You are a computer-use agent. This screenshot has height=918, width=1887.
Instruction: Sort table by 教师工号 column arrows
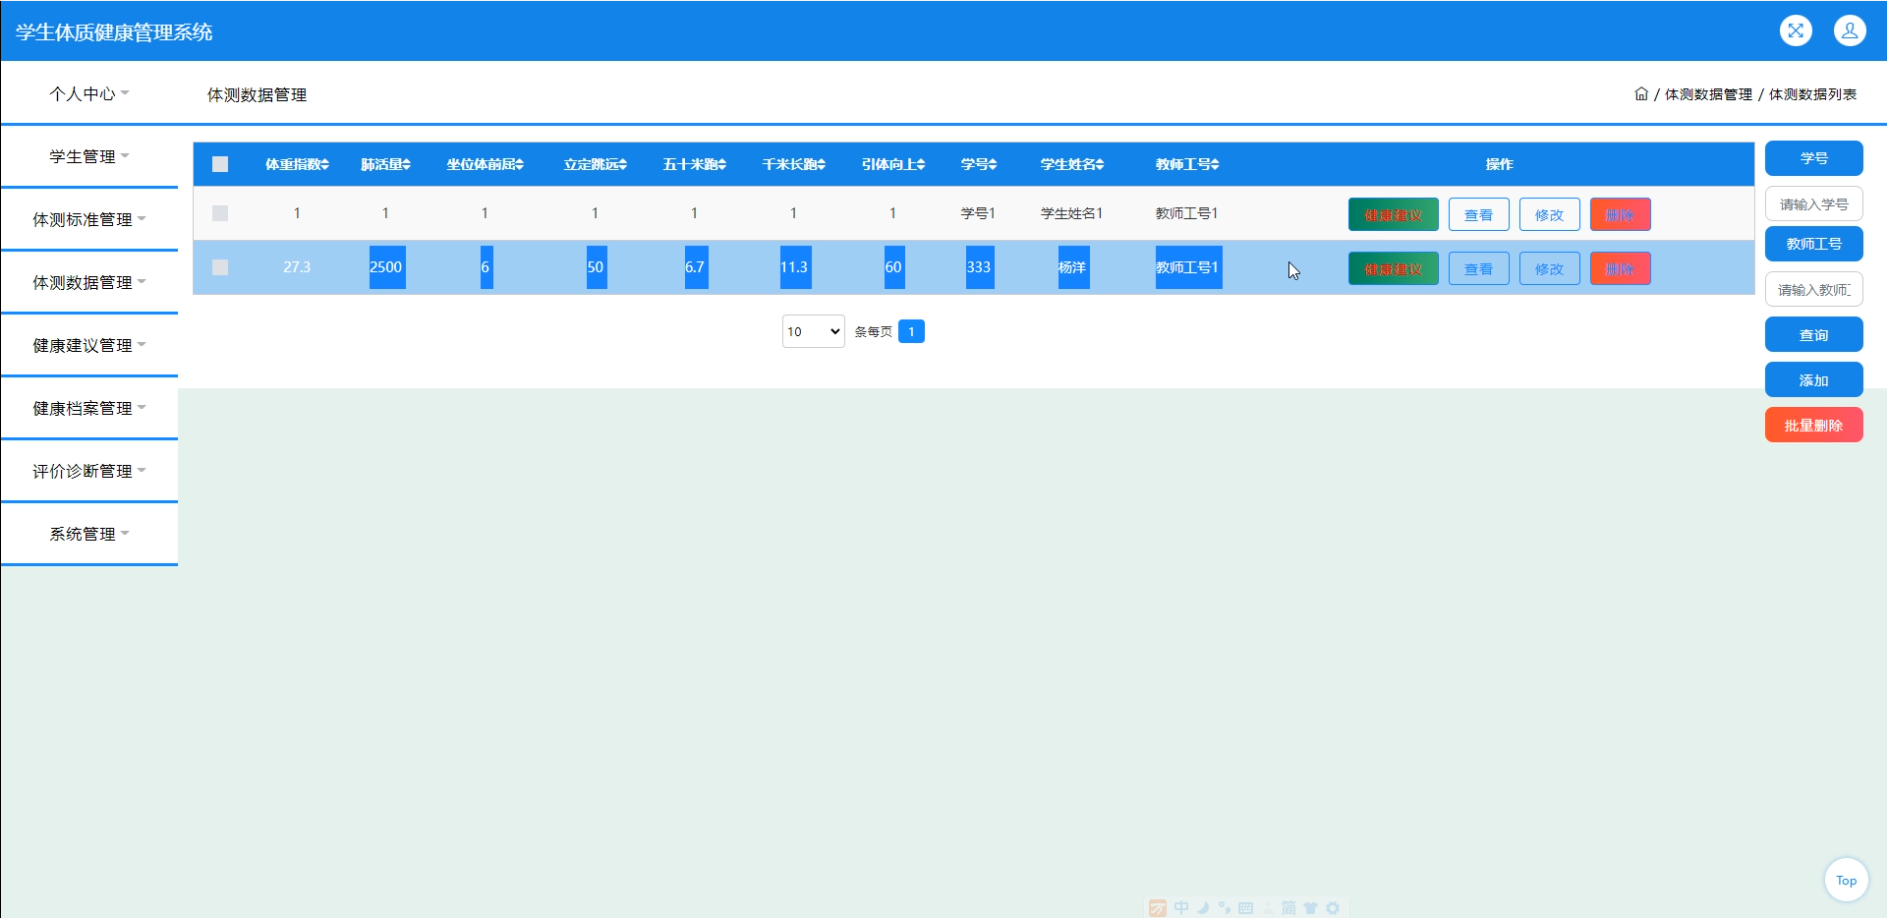[x=1215, y=165]
